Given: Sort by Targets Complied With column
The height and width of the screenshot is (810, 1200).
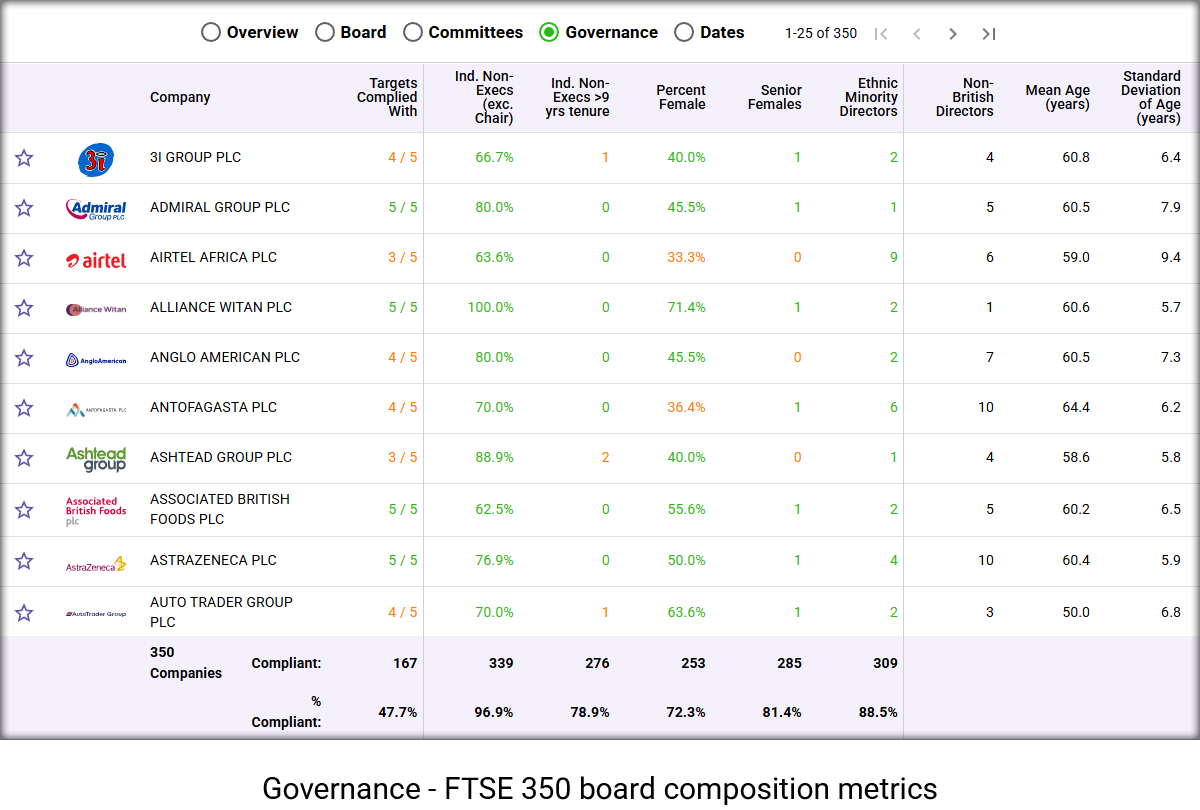Looking at the screenshot, I should (387, 97).
